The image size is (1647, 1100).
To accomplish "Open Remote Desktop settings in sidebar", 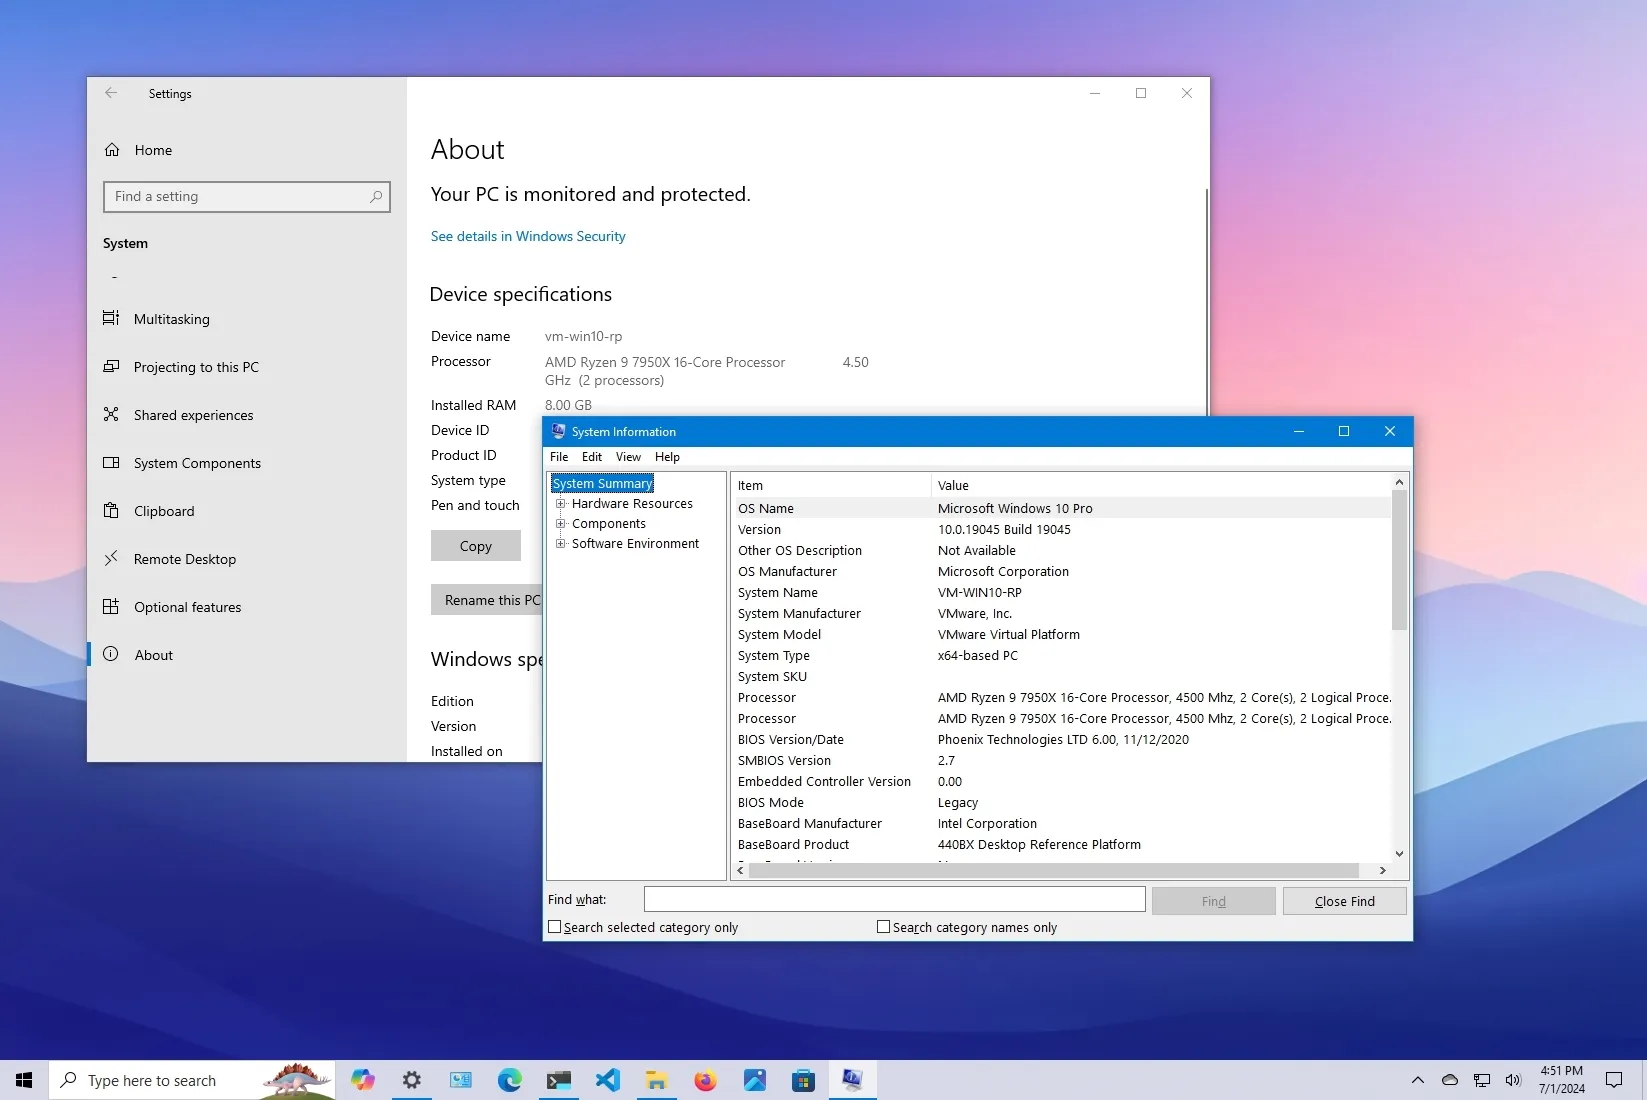I will (184, 558).
